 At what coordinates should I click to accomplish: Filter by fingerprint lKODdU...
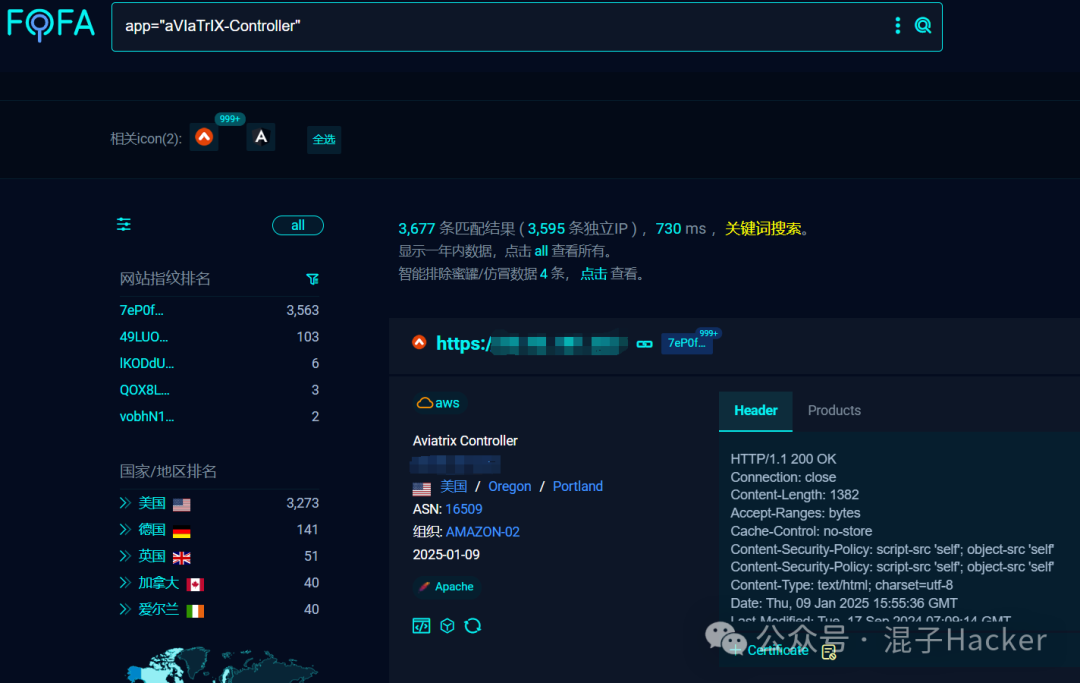tap(147, 364)
